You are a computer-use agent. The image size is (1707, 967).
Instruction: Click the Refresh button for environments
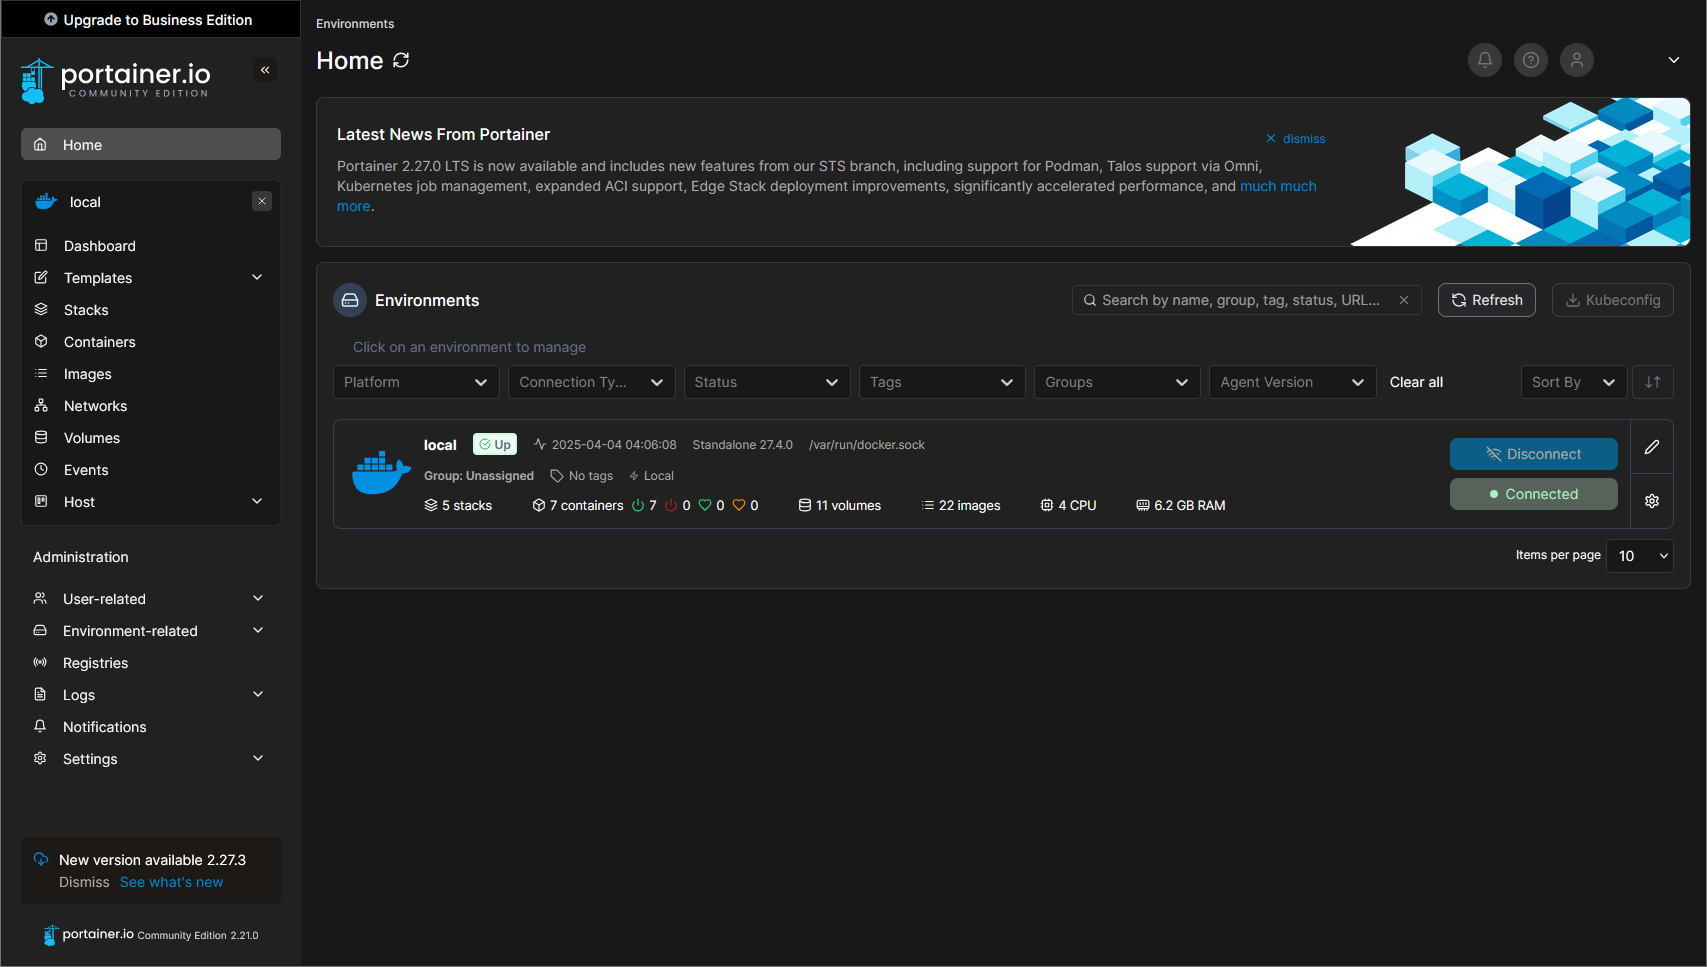(x=1487, y=299)
